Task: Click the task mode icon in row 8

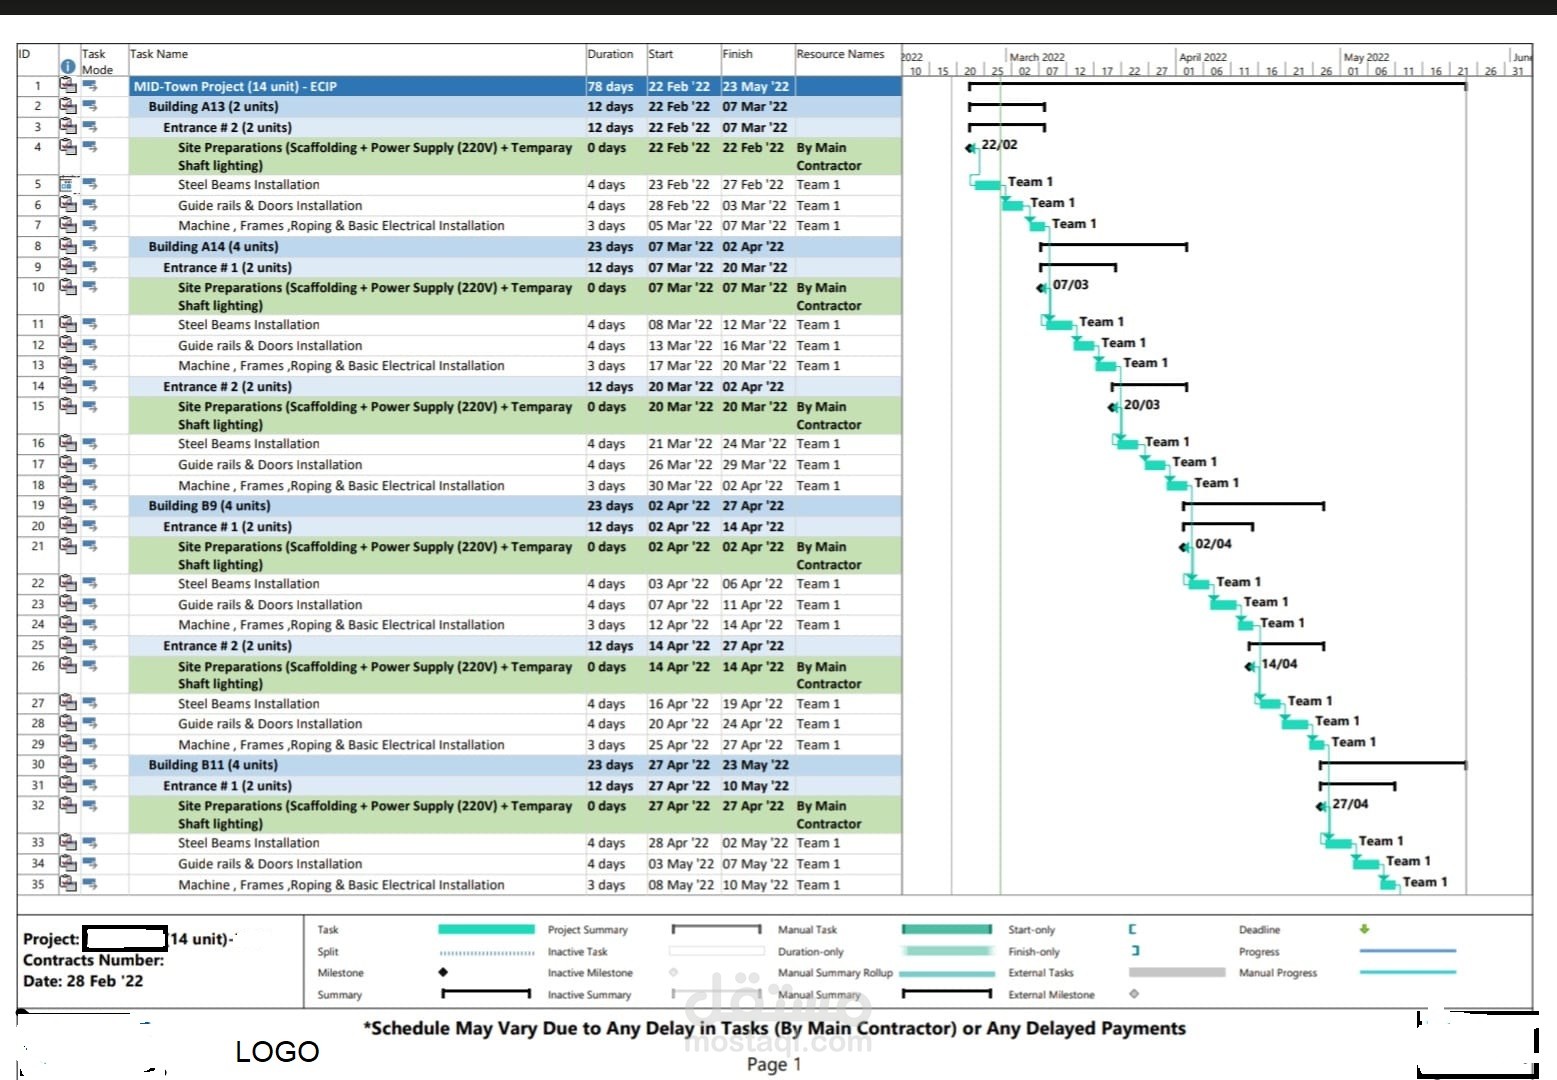Action: tap(90, 246)
